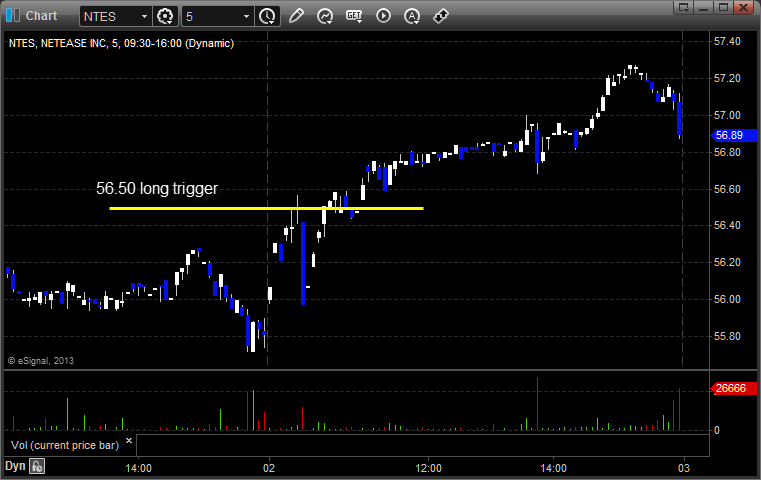Click the 56.00 price axis label
This screenshot has height=480, width=761.
[727, 299]
